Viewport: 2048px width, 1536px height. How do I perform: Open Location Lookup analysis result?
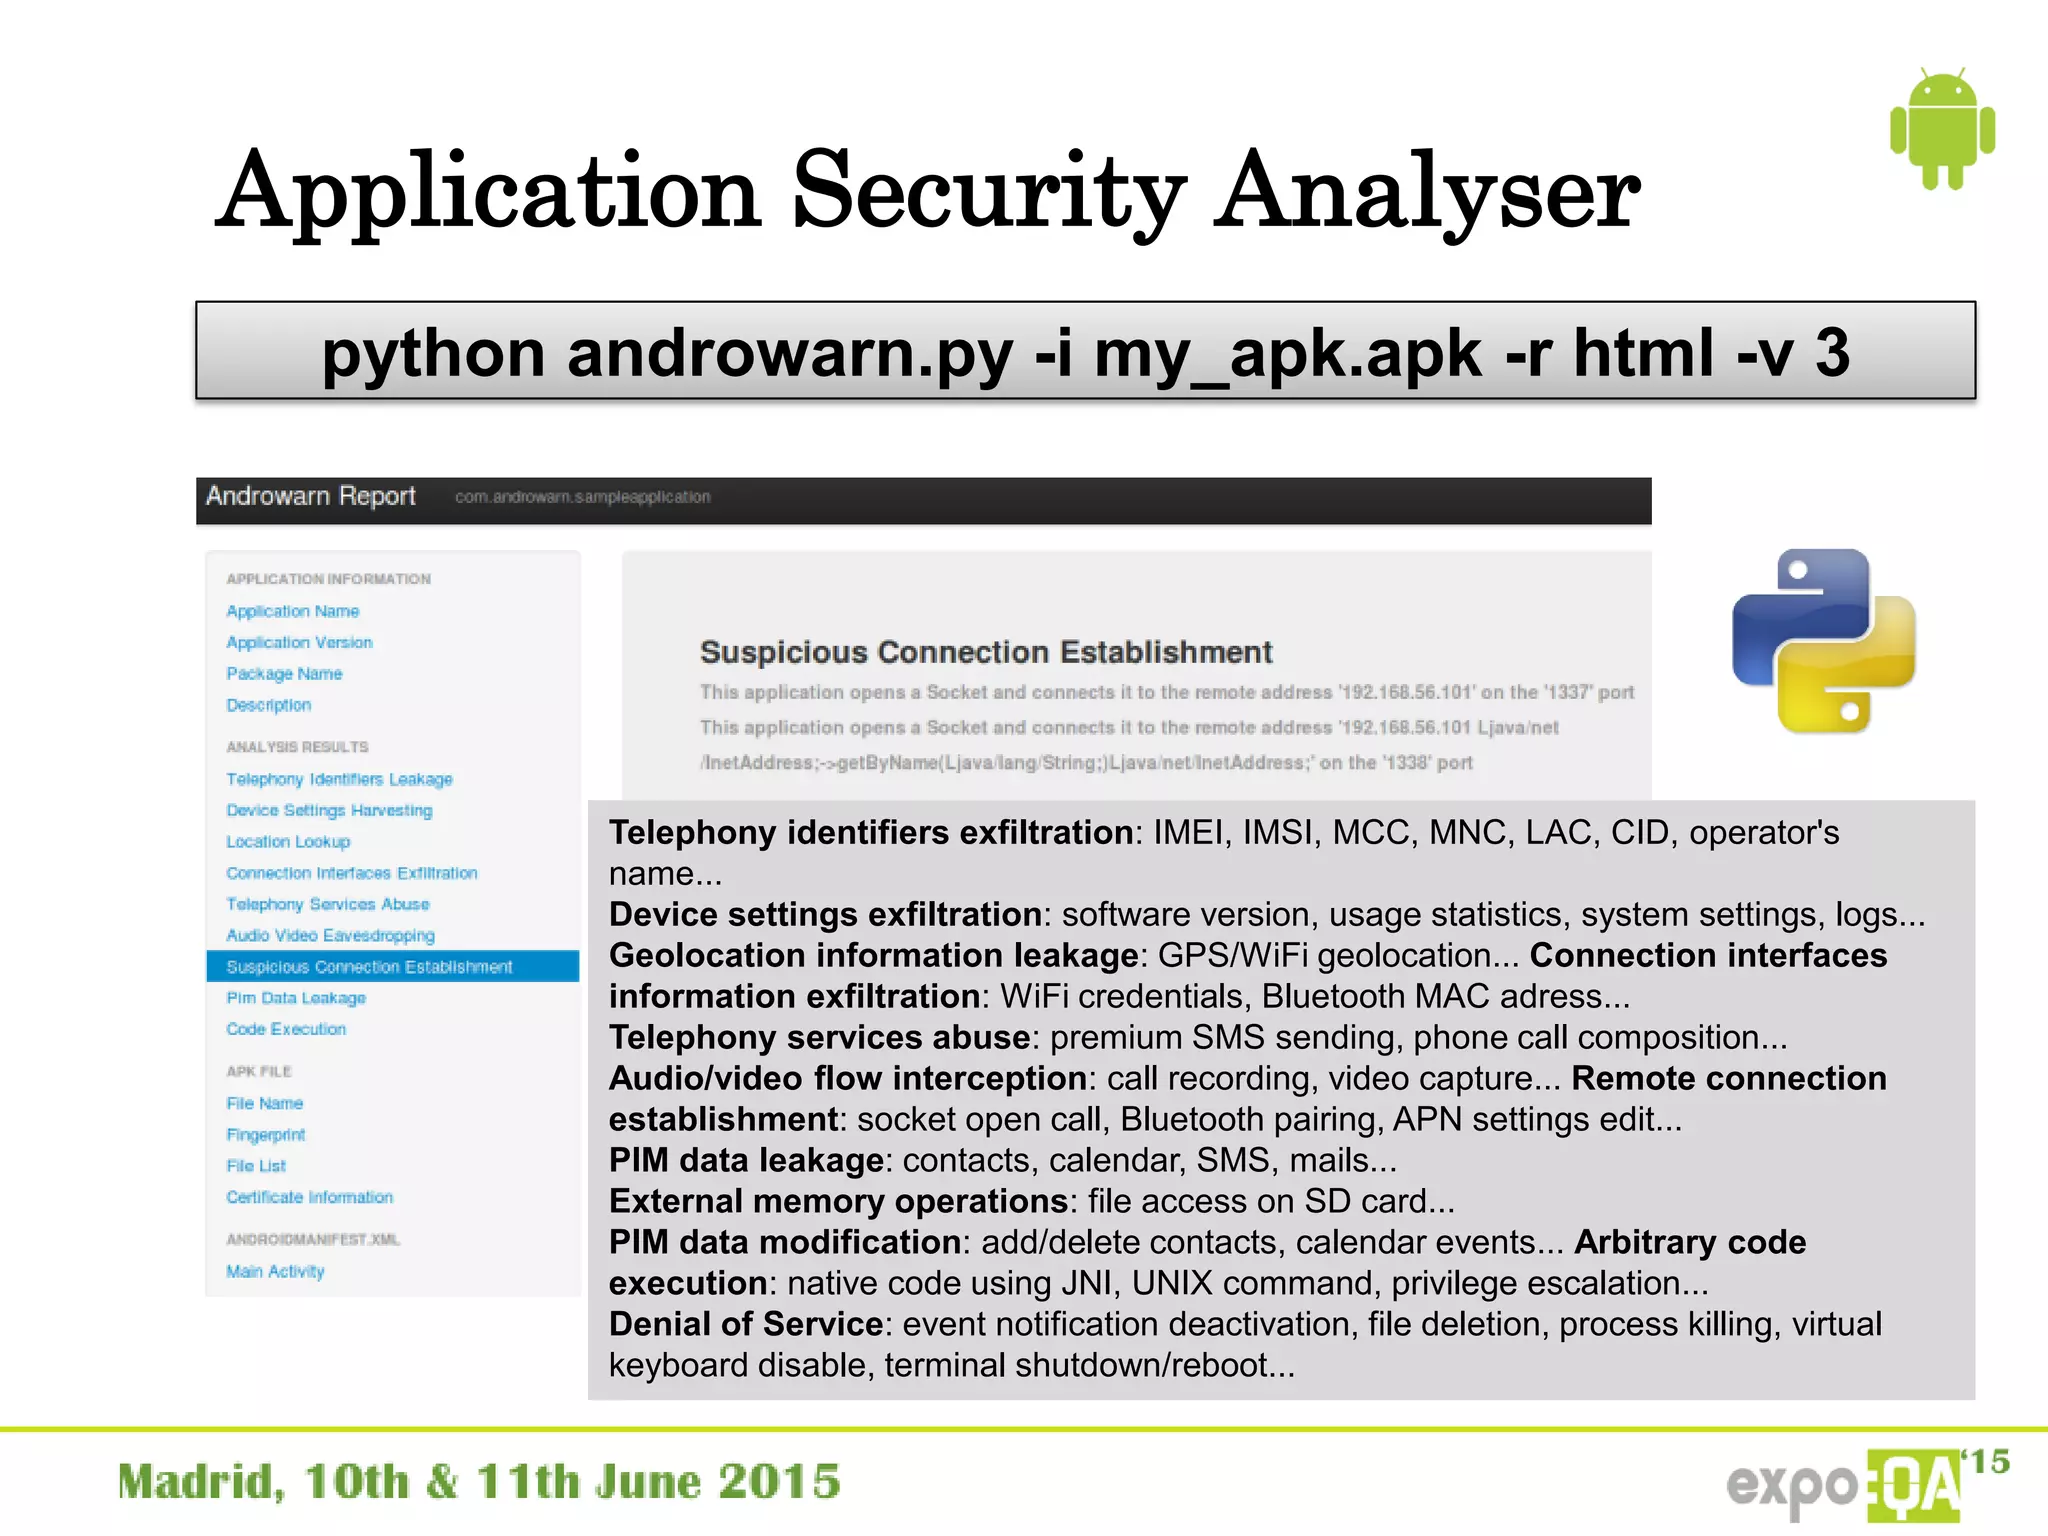(x=288, y=842)
